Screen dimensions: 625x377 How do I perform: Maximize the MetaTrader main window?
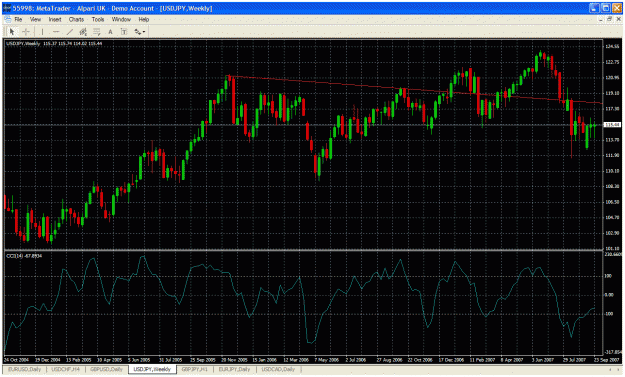[605, 8]
